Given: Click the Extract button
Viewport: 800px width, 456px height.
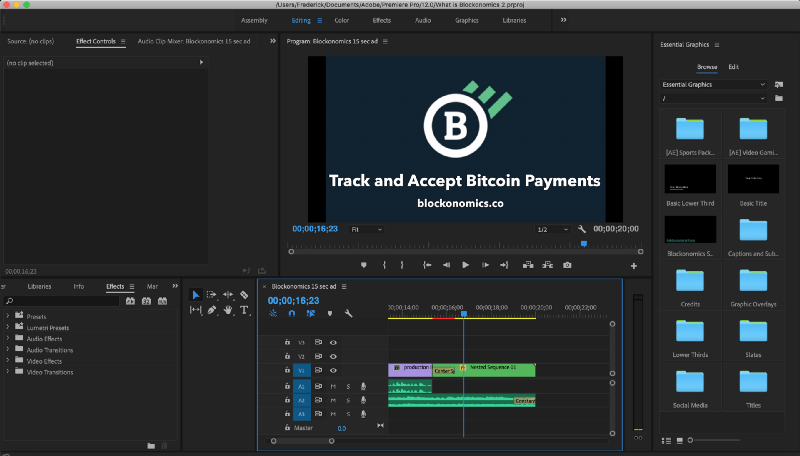Looking at the screenshot, I should 547,265.
